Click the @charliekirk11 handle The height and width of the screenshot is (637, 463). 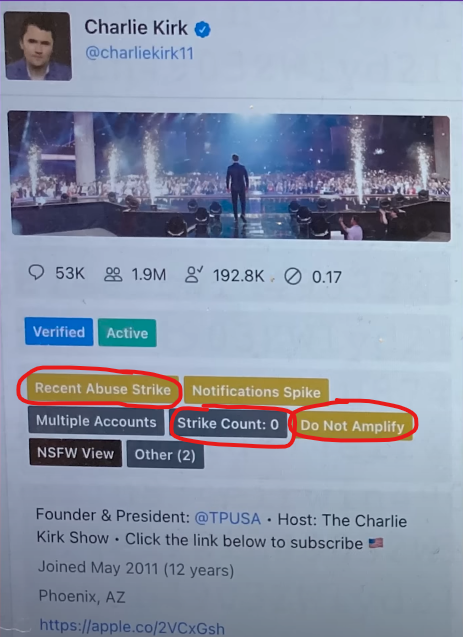139,53
